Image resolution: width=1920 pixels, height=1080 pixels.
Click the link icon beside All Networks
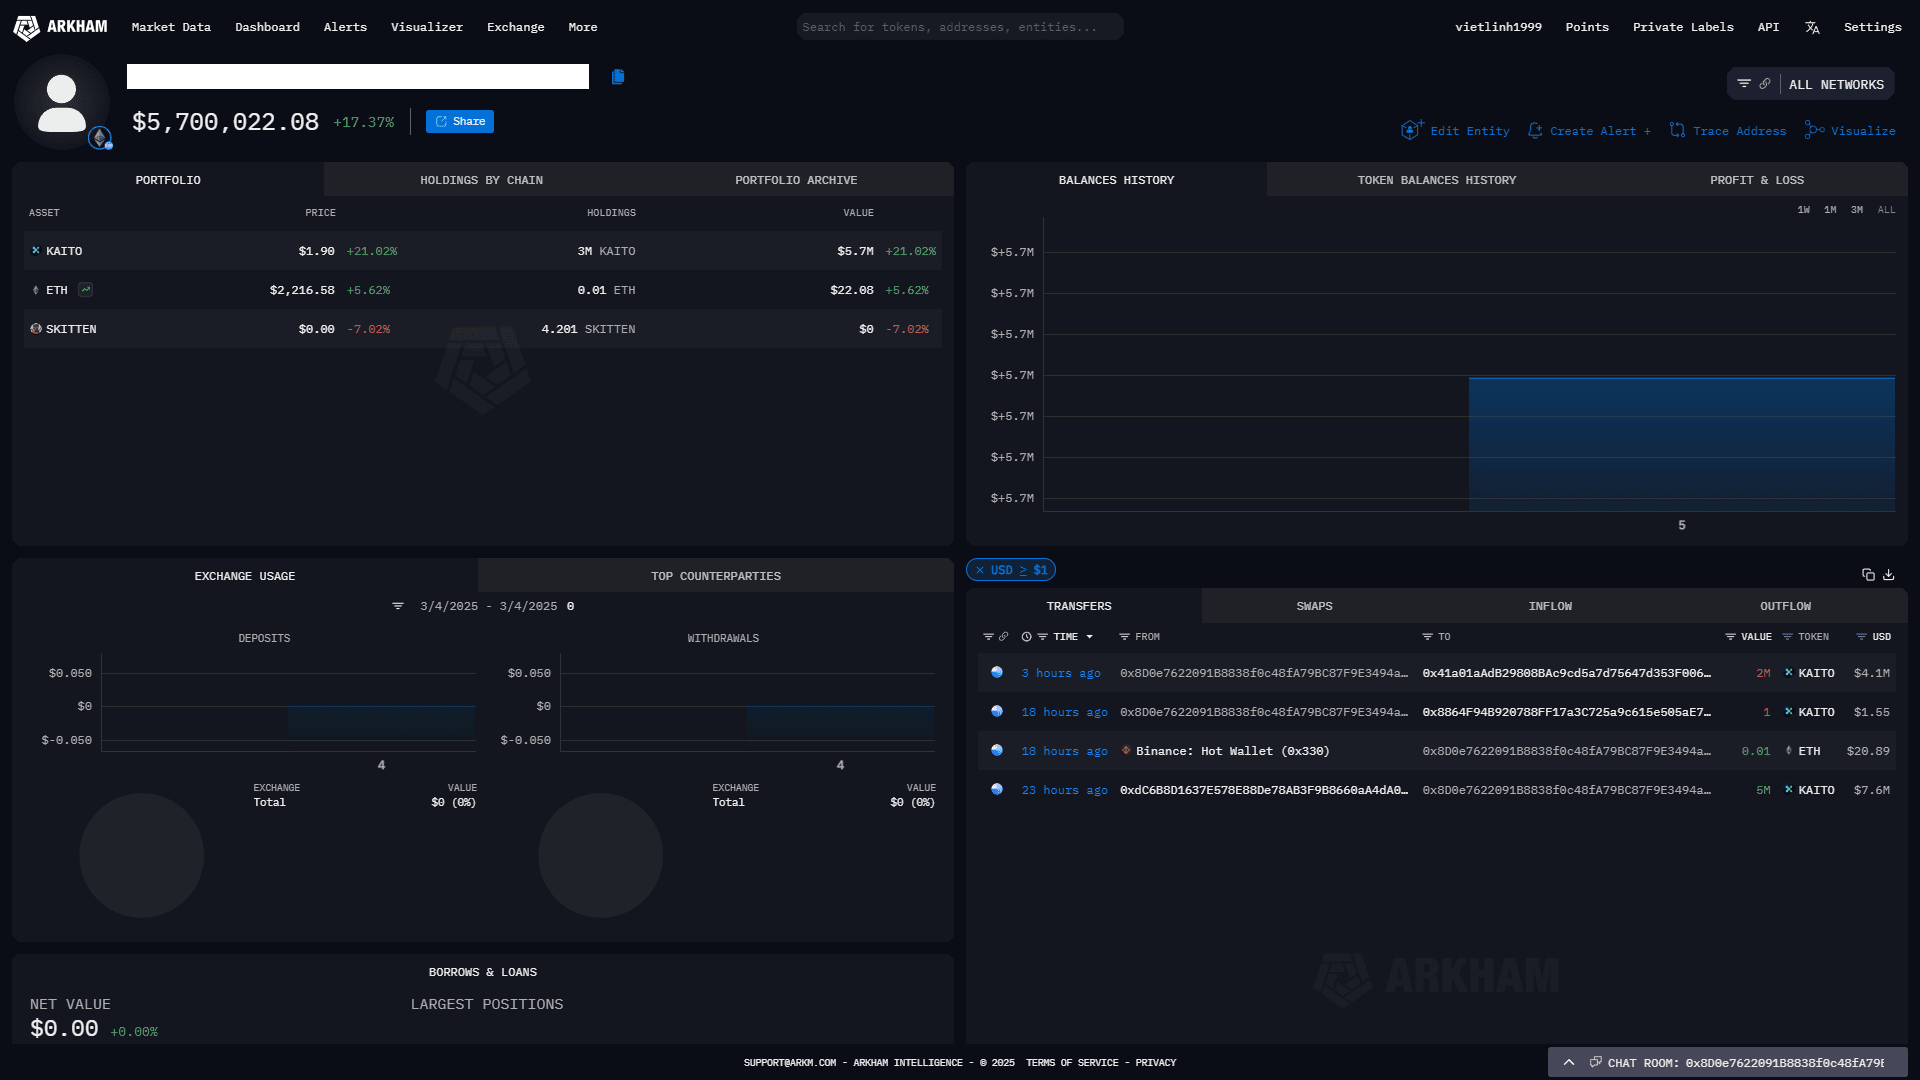1765,84
